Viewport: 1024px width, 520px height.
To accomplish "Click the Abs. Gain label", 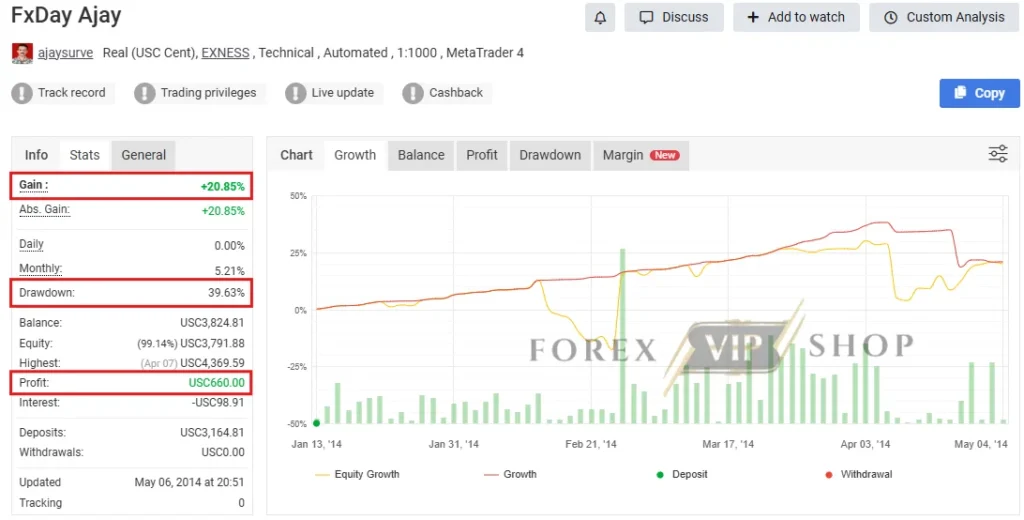I will [x=44, y=210].
